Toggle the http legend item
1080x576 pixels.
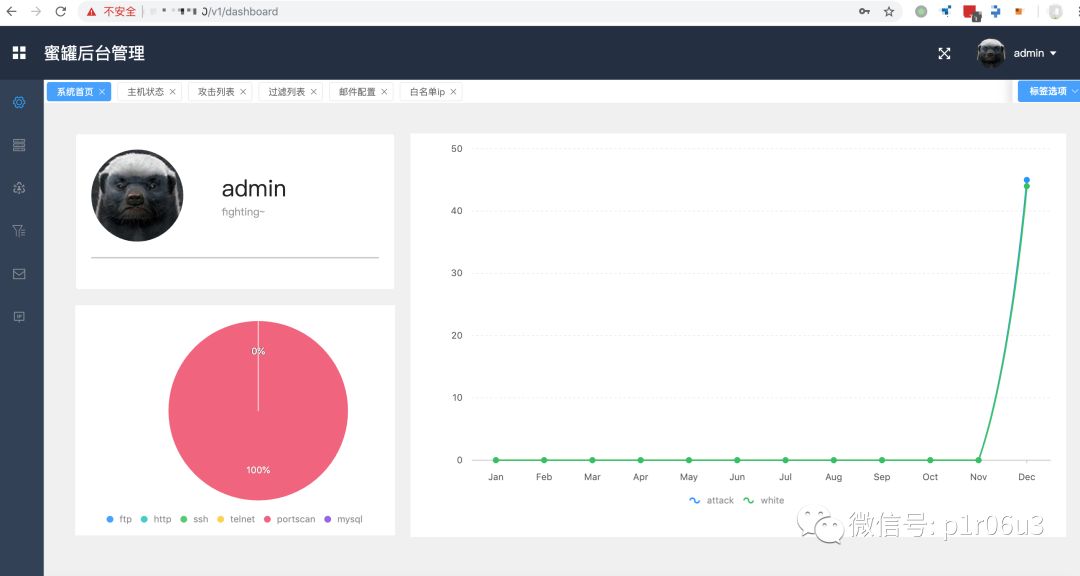point(156,519)
